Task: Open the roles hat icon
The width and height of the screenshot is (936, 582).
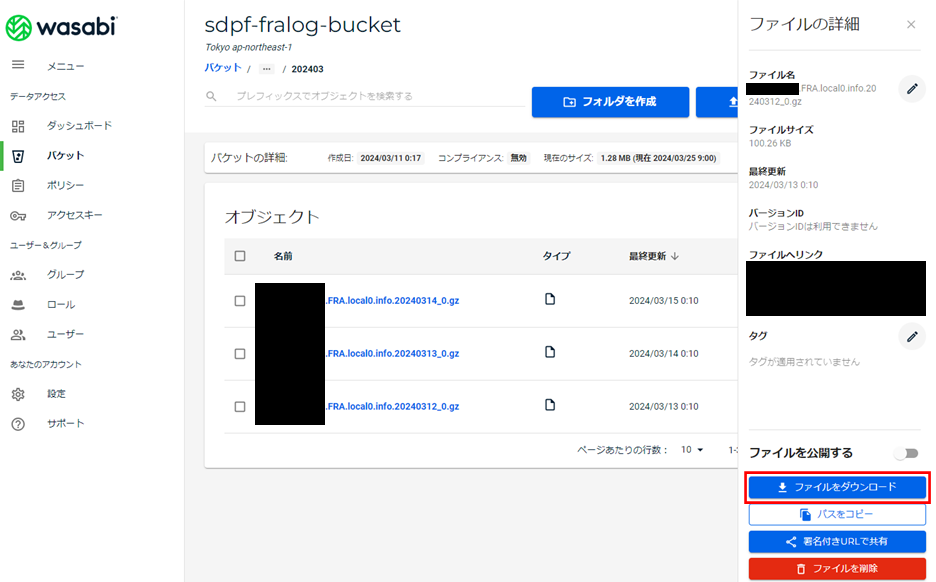Action: (x=18, y=305)
